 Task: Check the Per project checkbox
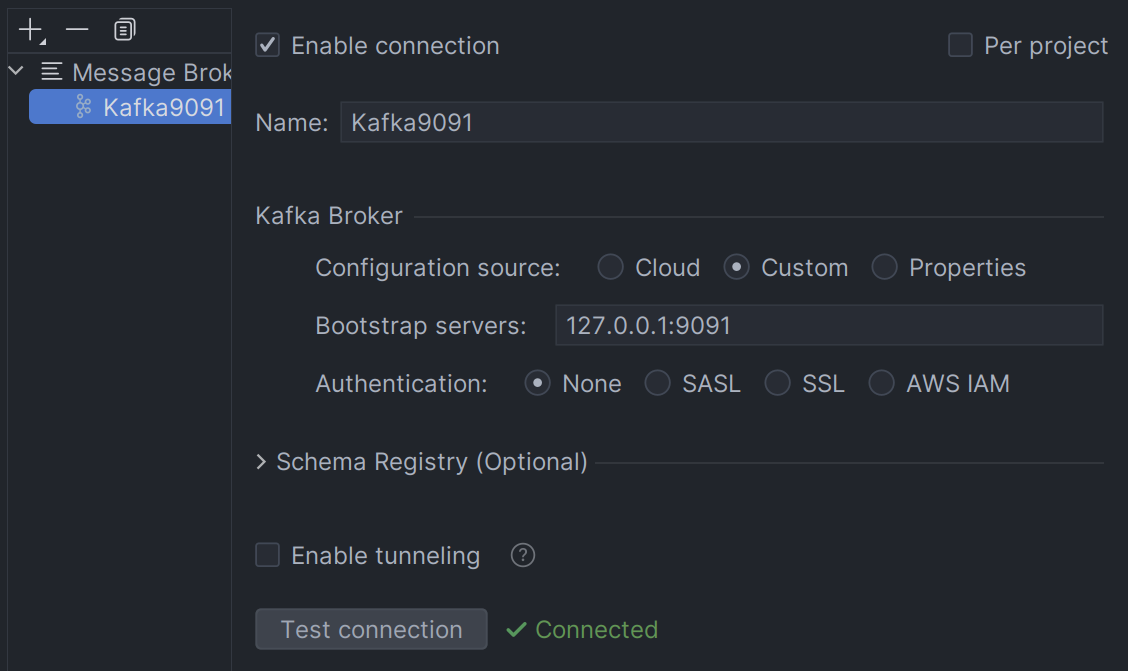[960, 46]
